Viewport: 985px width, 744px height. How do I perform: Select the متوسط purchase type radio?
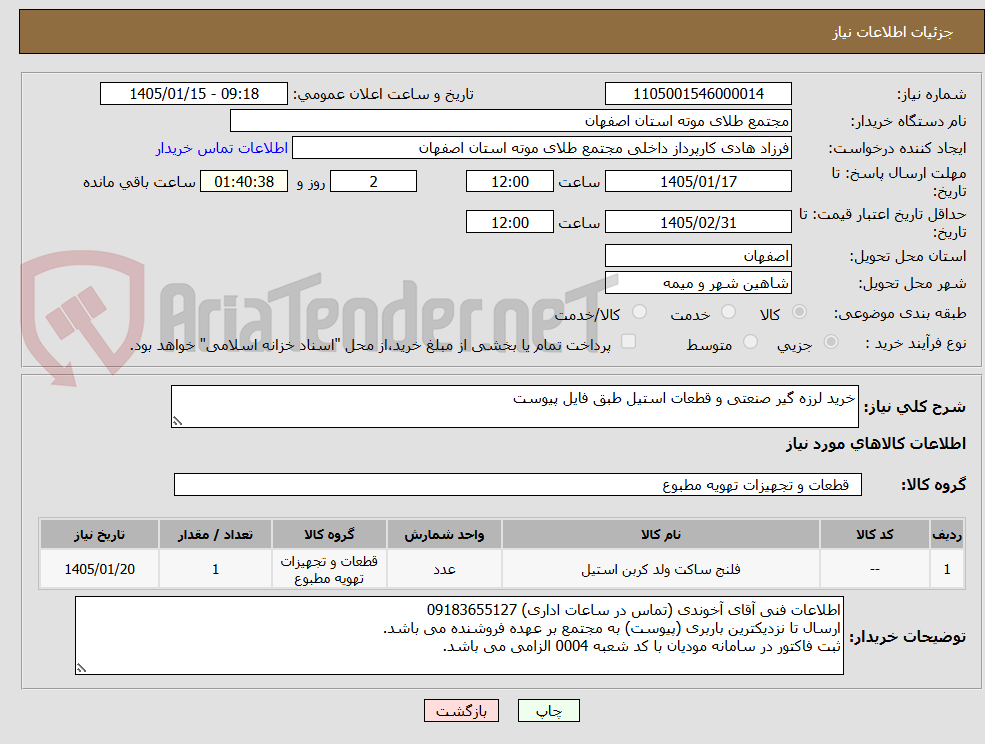tap(750, 342)
